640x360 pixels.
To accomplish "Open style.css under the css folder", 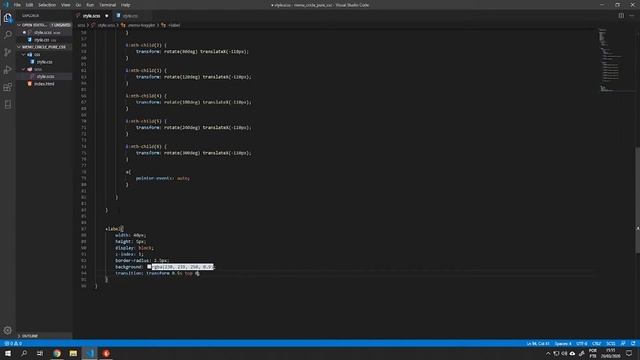I will pos(44,62).
